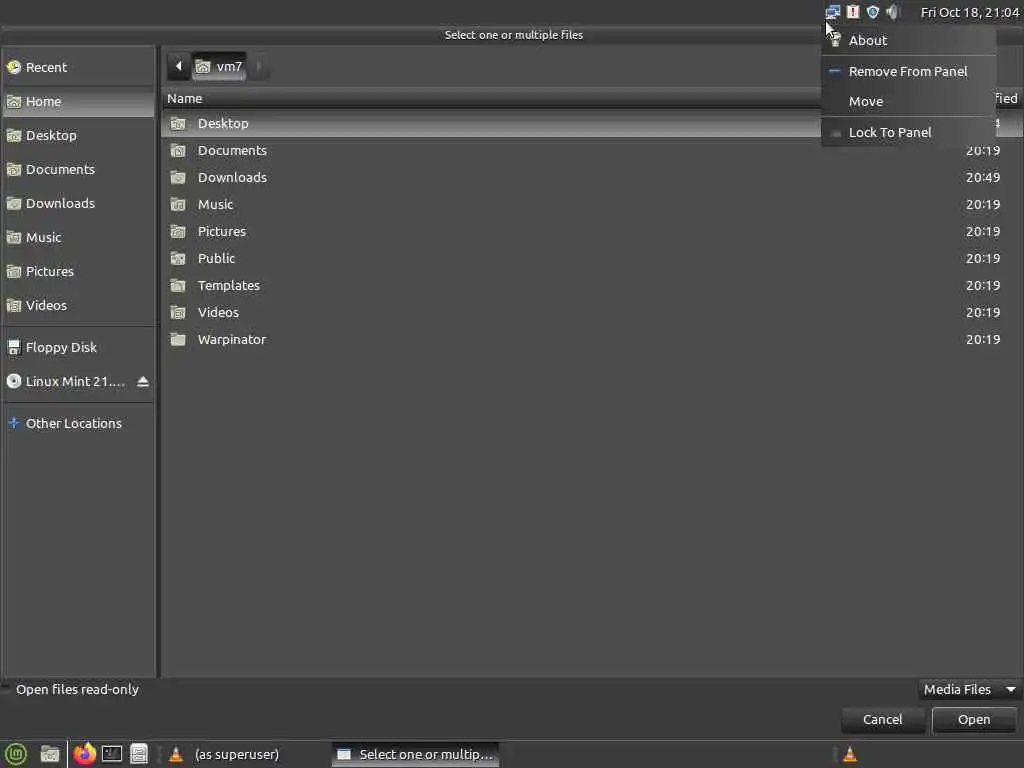Select the Downloads folder in file list
The image size is (1024, 768).
tap(592, 178)
